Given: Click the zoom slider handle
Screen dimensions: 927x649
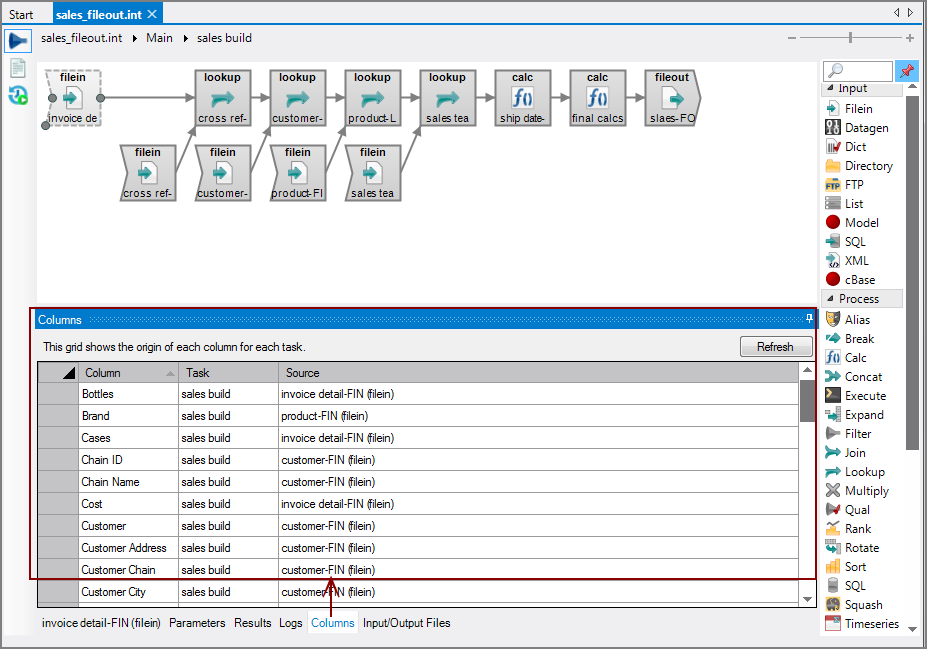Looking at the screenshot, I should coord(850,38).
